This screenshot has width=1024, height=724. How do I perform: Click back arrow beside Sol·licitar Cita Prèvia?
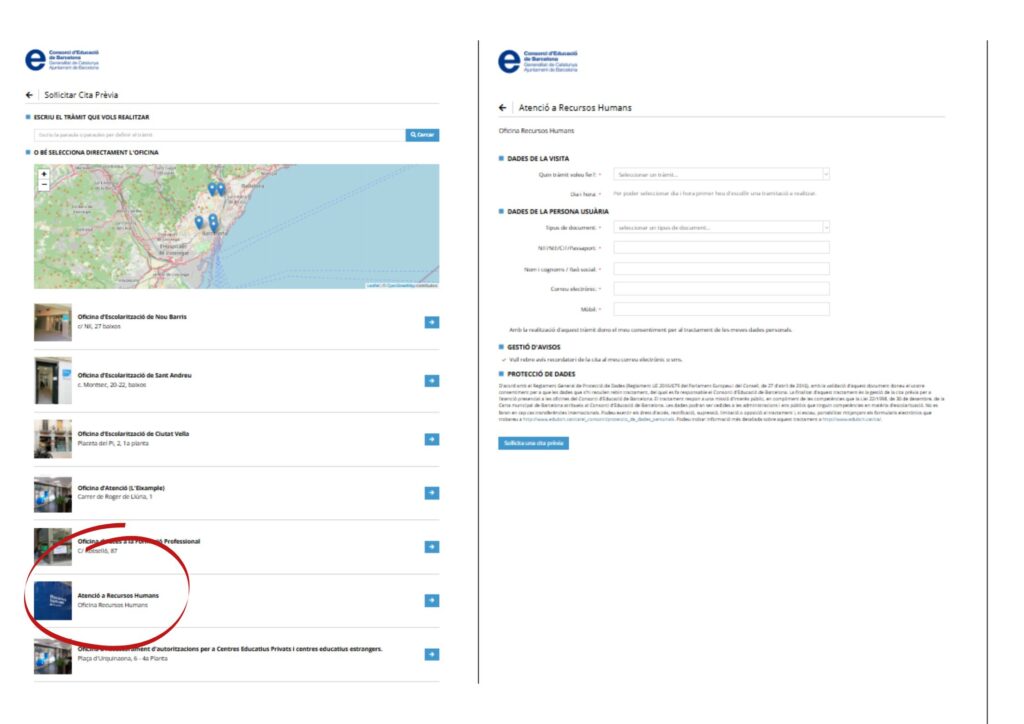(29, 95)
